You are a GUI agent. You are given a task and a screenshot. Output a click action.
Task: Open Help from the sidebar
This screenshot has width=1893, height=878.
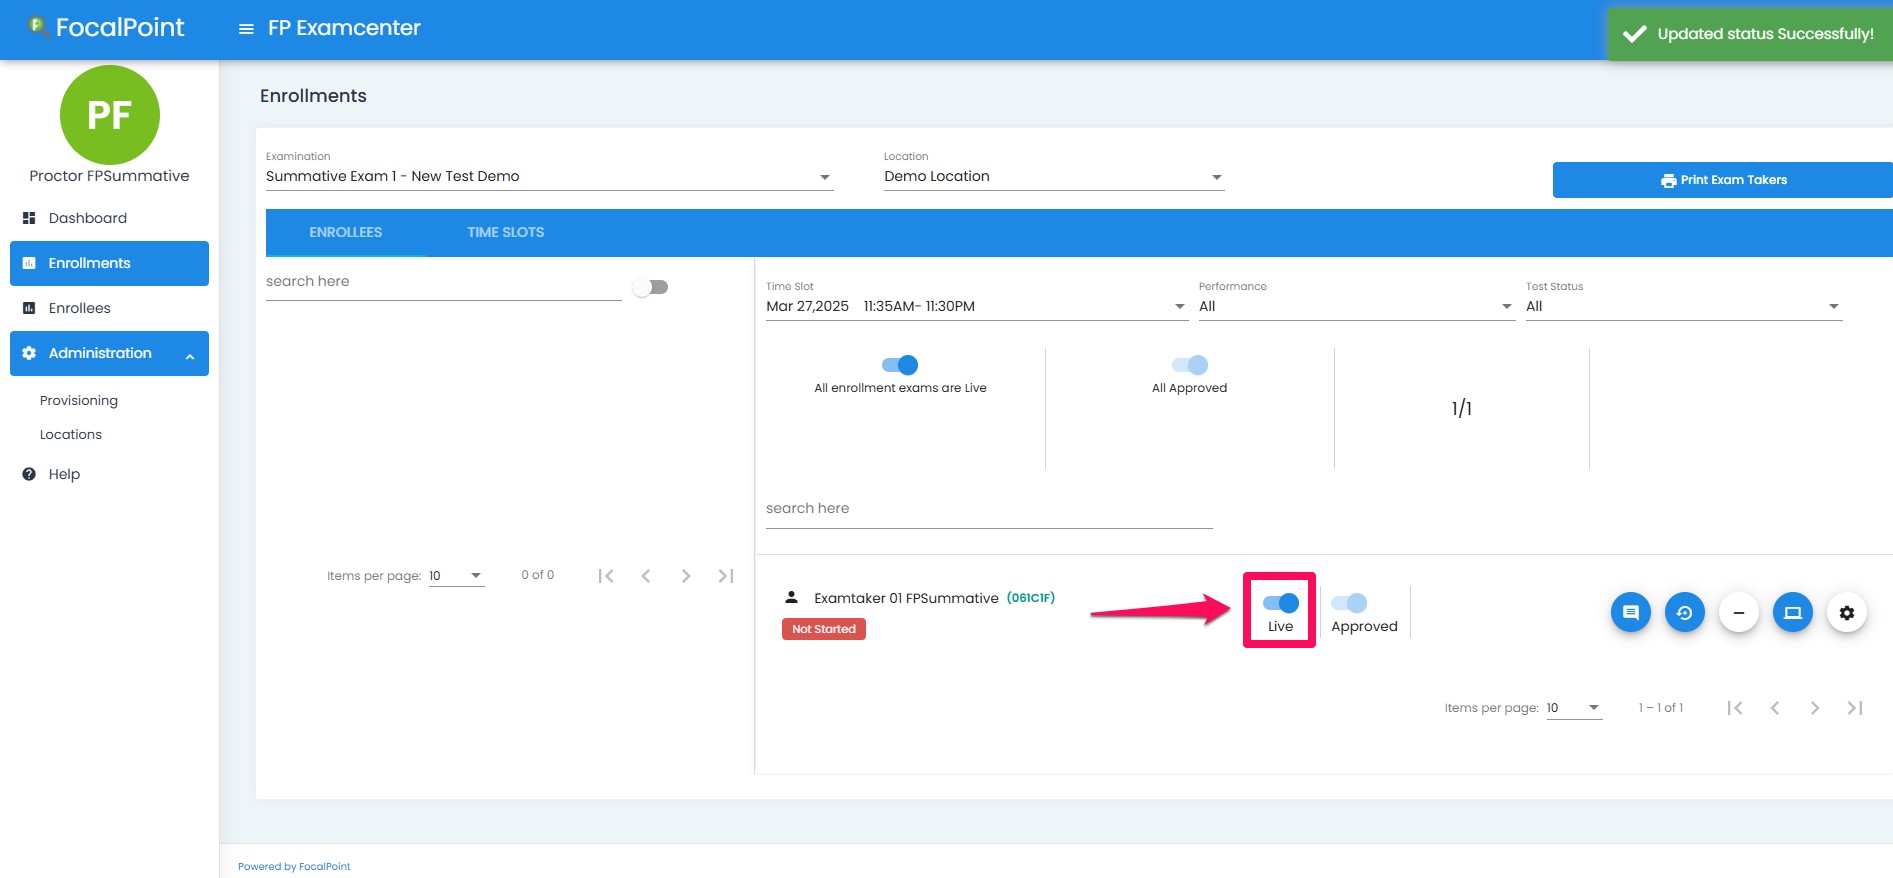coord(110,474)
